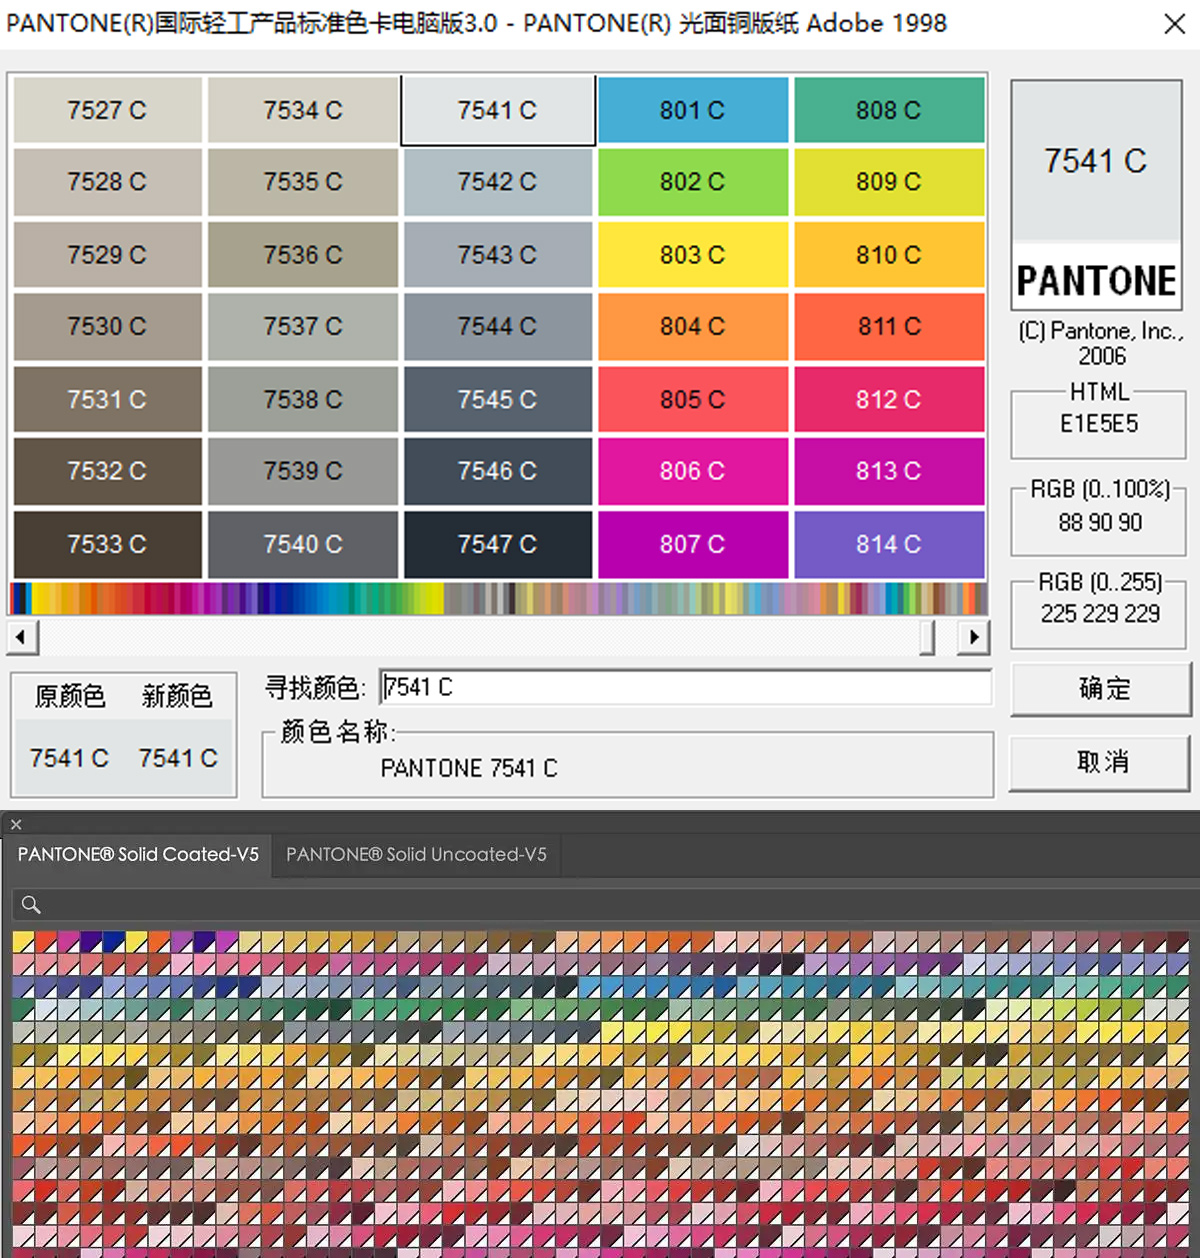Viewport: 1200px width, 1258px height.
Task: Select the 7544 C swatch
Action: coord(498,327)
